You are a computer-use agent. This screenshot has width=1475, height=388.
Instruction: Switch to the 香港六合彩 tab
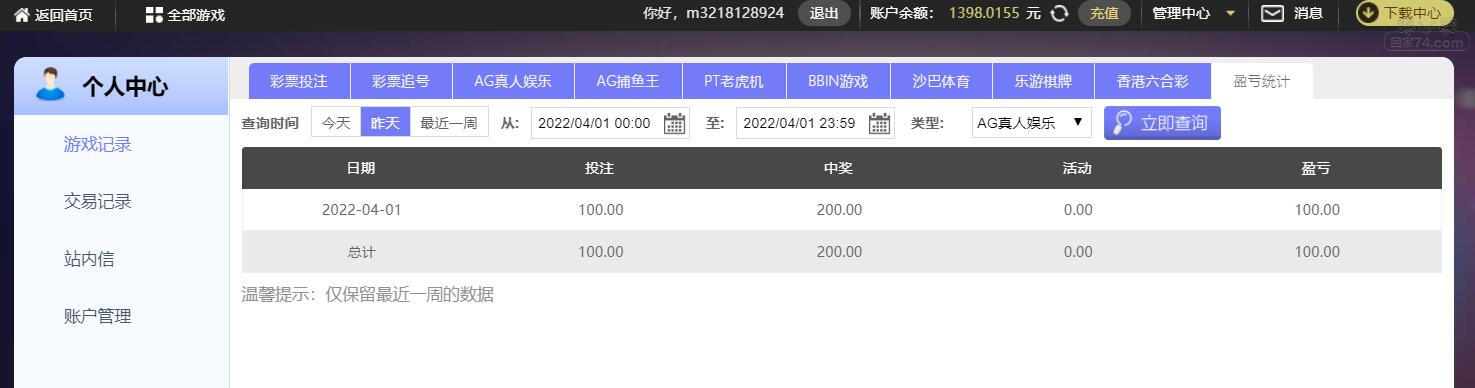1153,81
